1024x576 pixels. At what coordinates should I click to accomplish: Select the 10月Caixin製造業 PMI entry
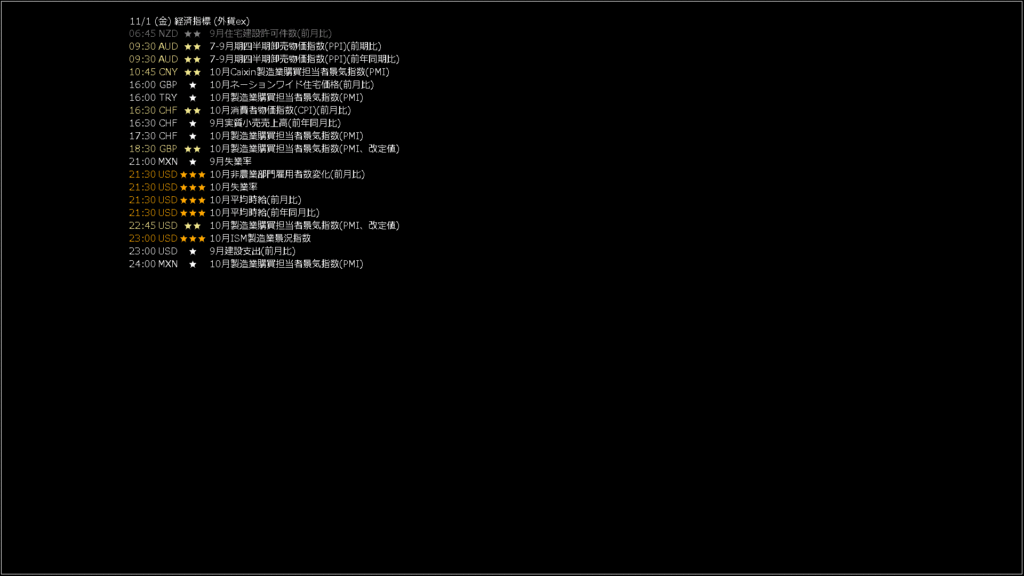pos(299,72)
